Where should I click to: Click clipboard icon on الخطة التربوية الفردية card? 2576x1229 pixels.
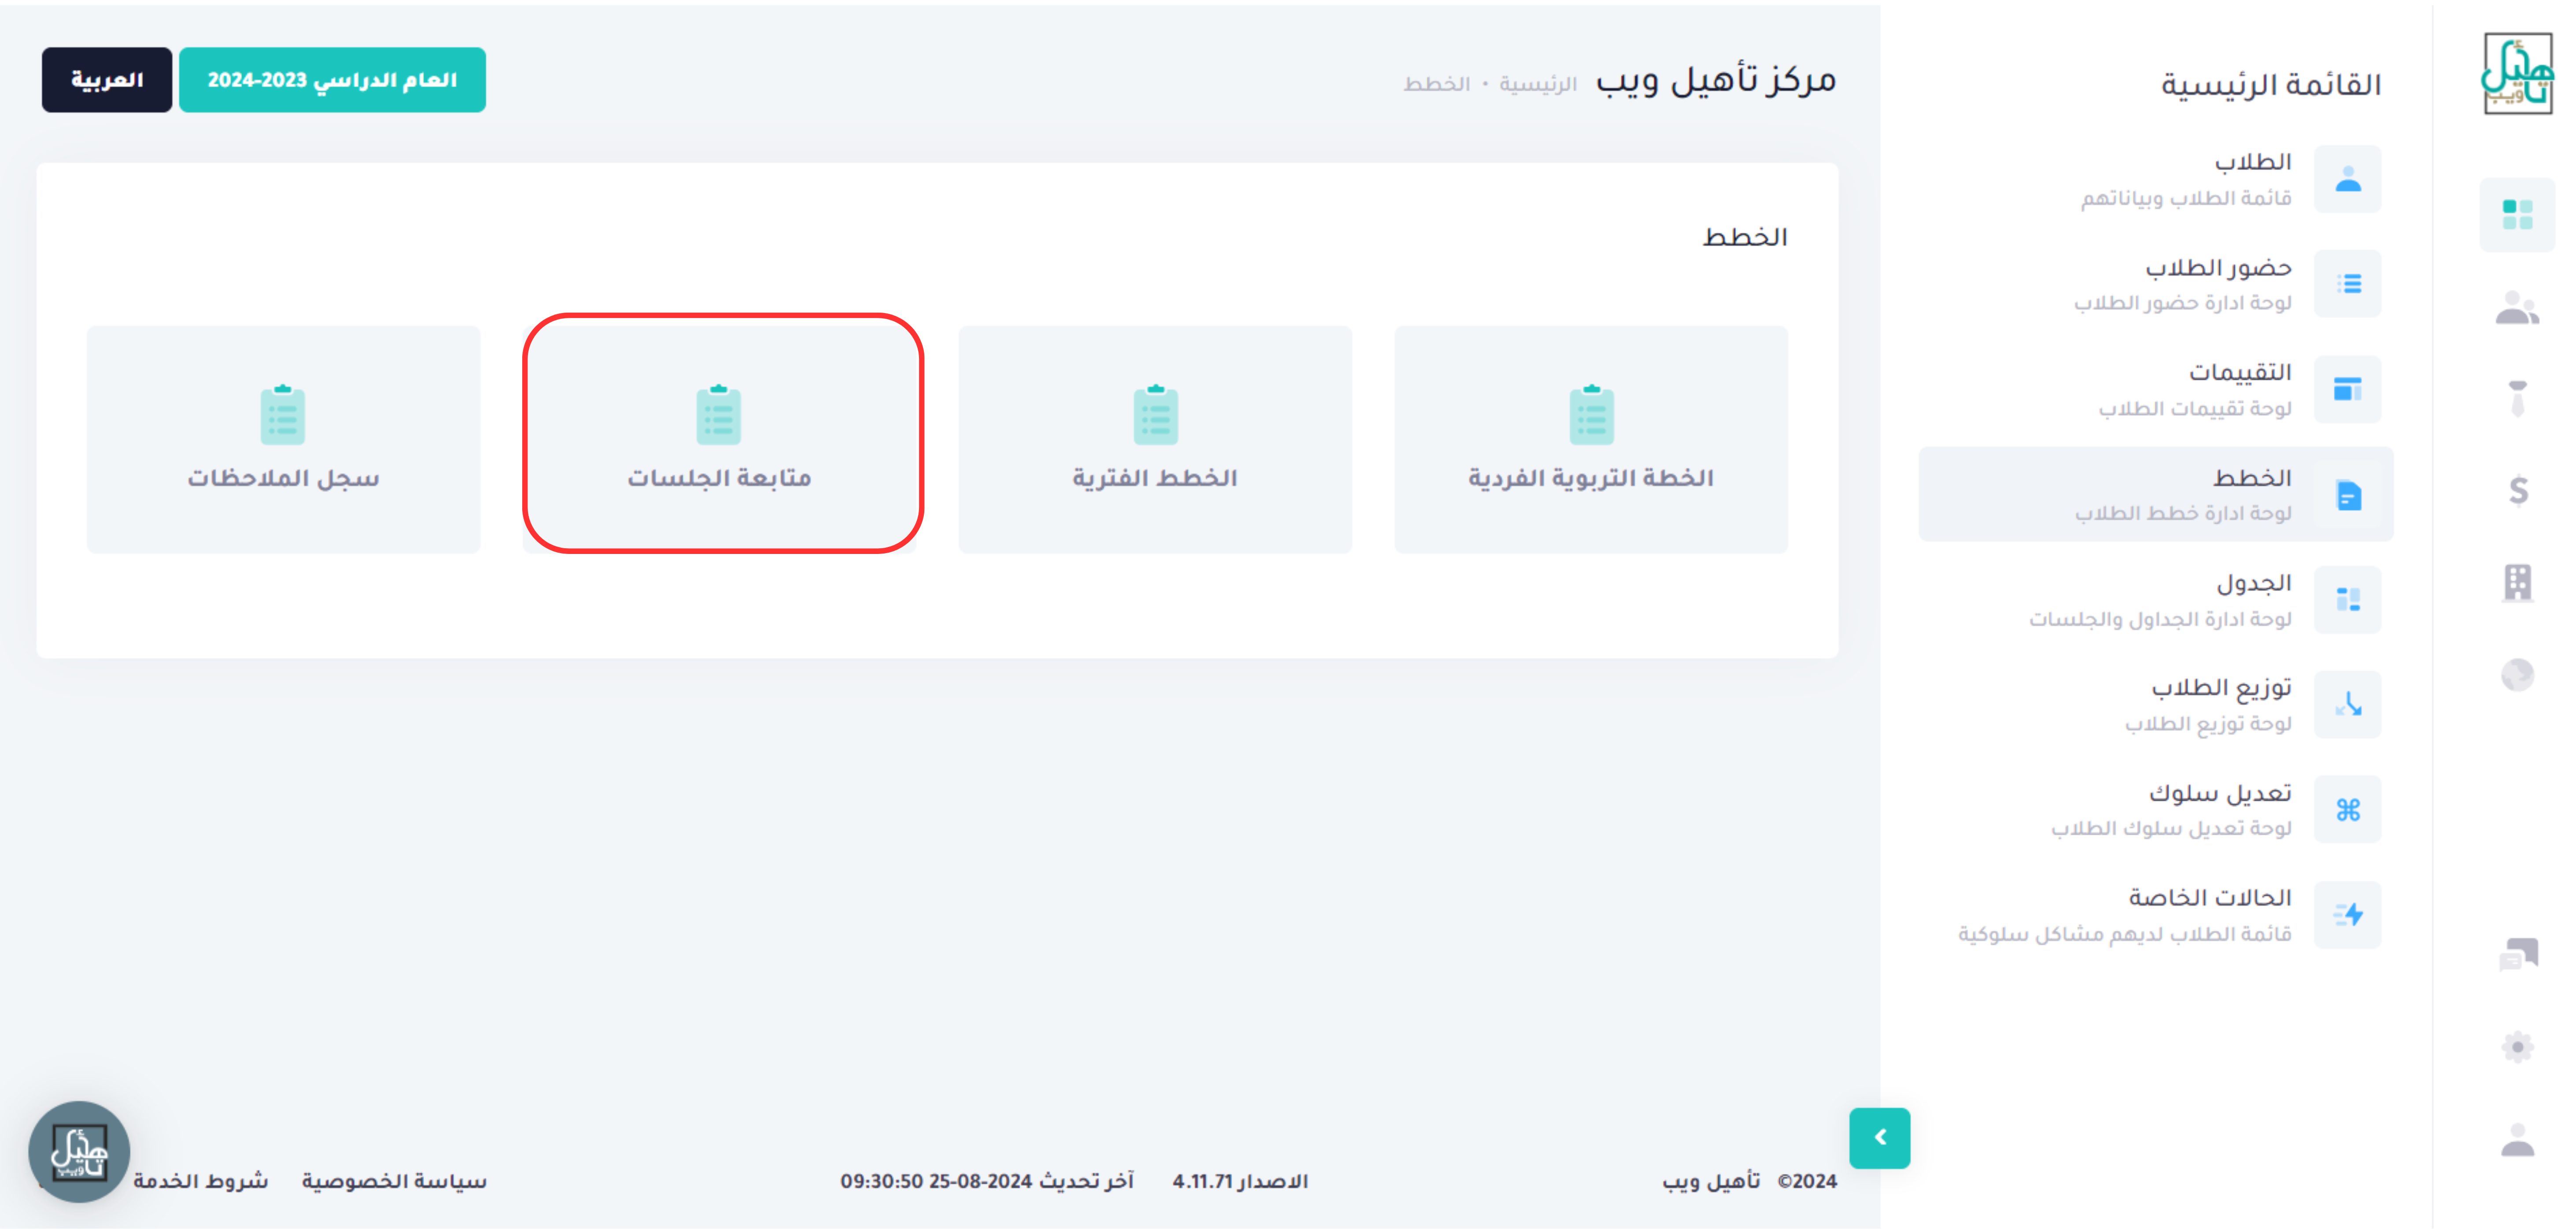pyautogui.click(x=1591, y=414)
